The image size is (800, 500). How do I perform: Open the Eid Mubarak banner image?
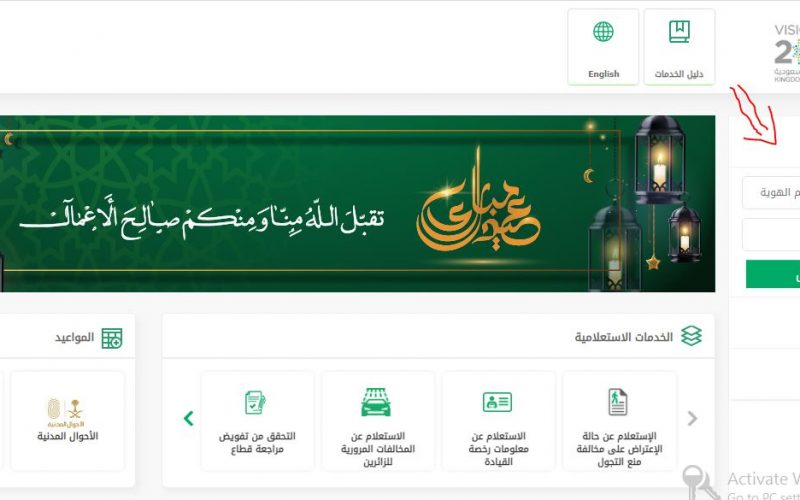[357, 204]
